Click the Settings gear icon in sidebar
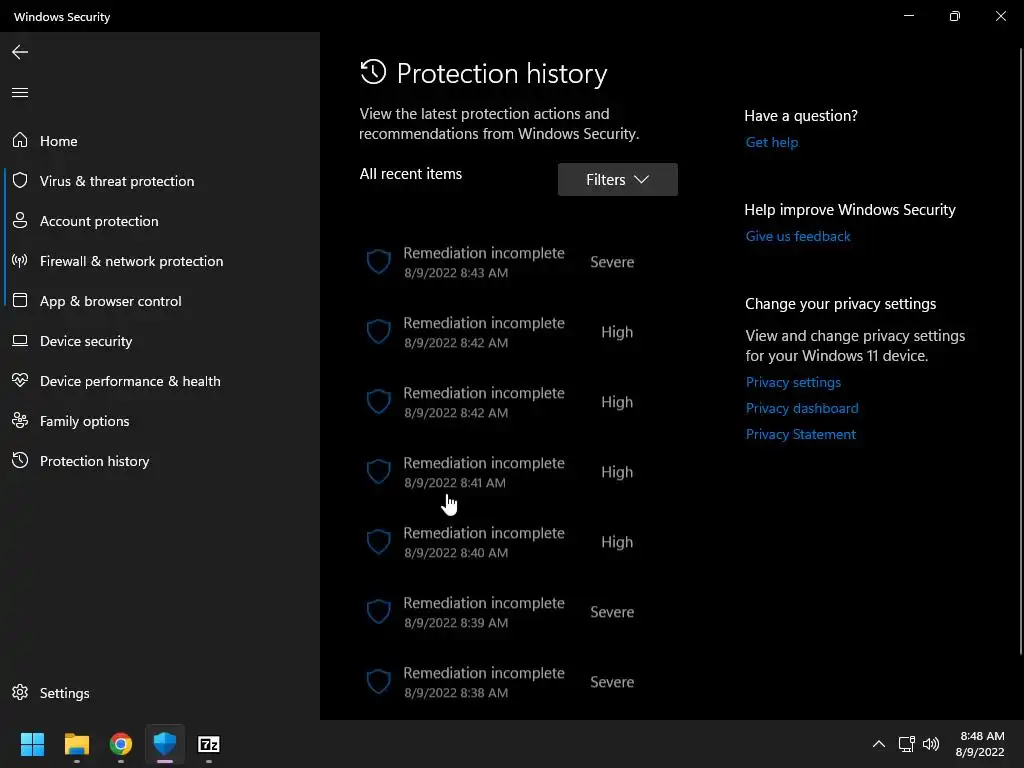Screen dimensions: 1024x768 [x=20, y=693]
